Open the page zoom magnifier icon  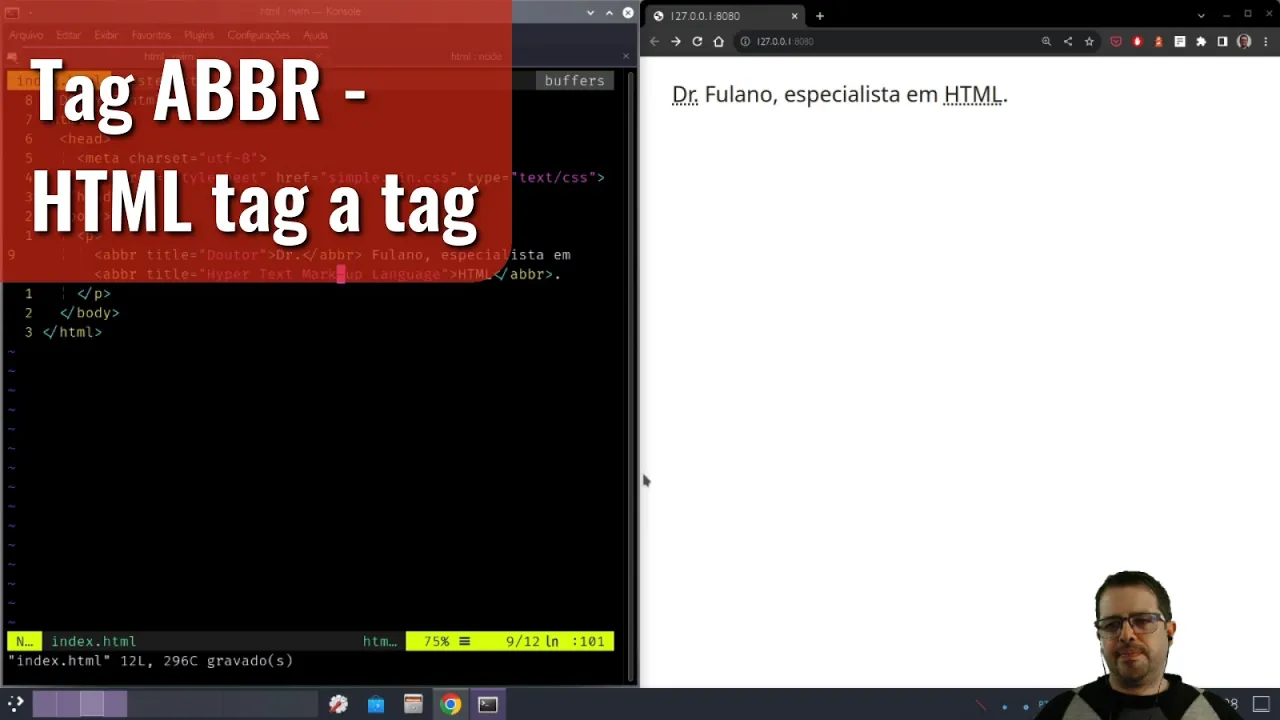(x=1046, y=41)
